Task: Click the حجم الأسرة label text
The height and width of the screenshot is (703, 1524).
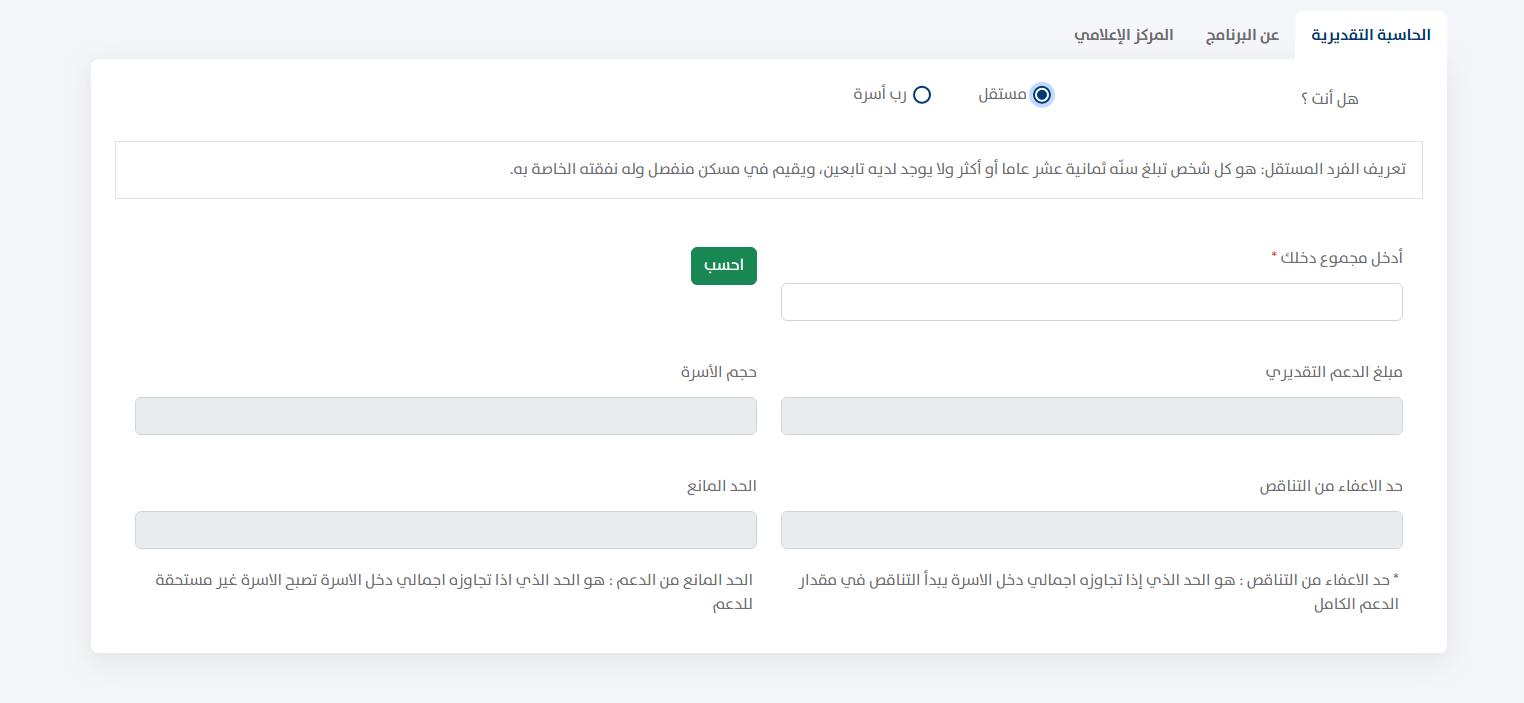Action: pyautogui.click(x=719, y=372)
